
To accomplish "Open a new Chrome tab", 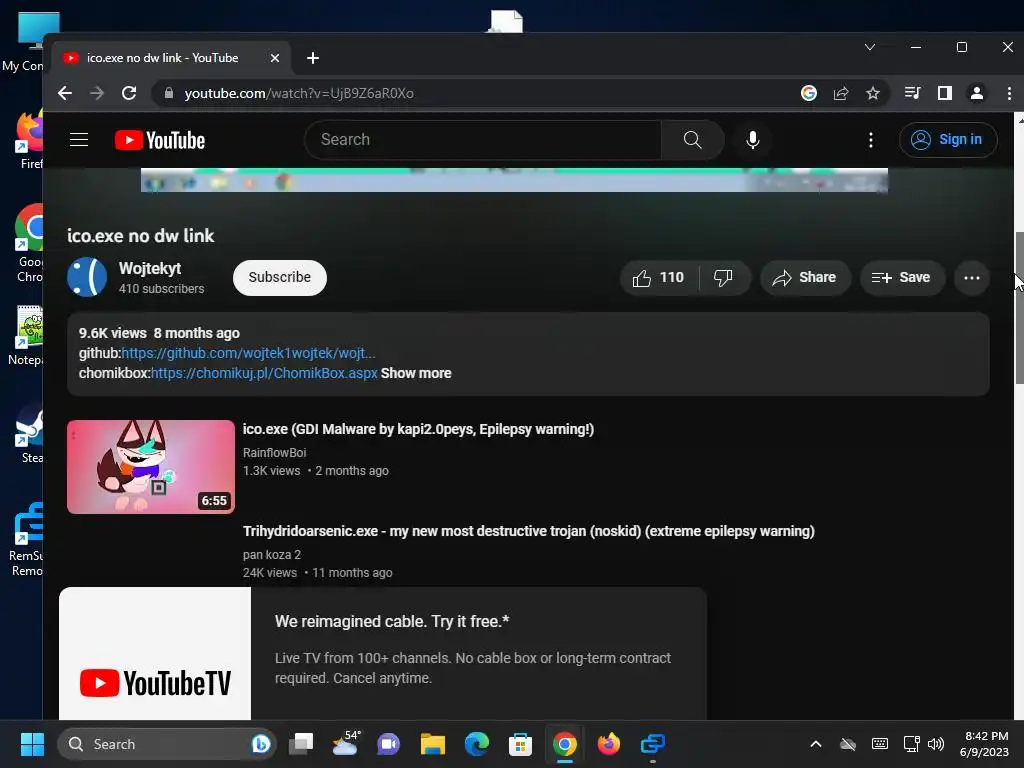I will [x=313, y=58].
